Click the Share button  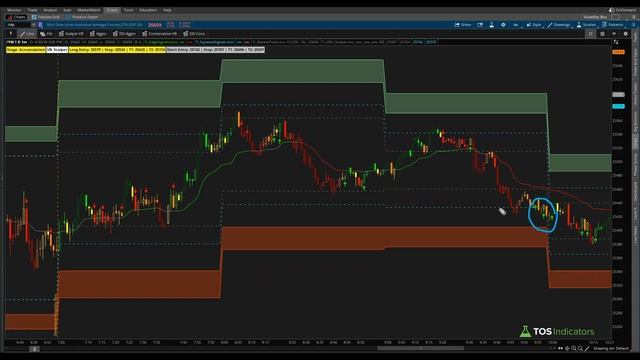(x=463, y=25)
